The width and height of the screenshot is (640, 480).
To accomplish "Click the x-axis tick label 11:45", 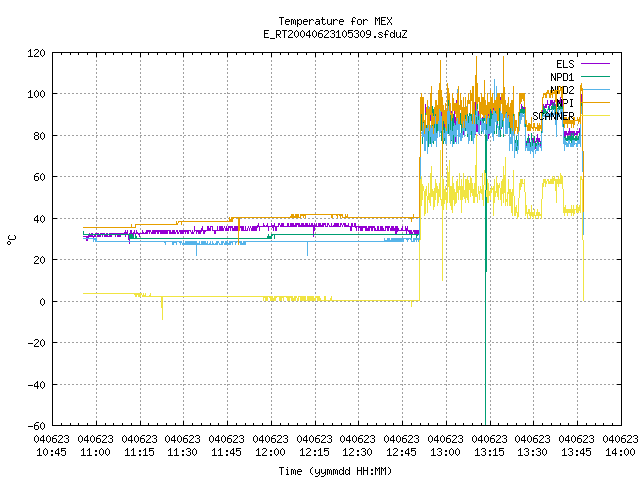I will pyautogui.click(x=227, y=453).
